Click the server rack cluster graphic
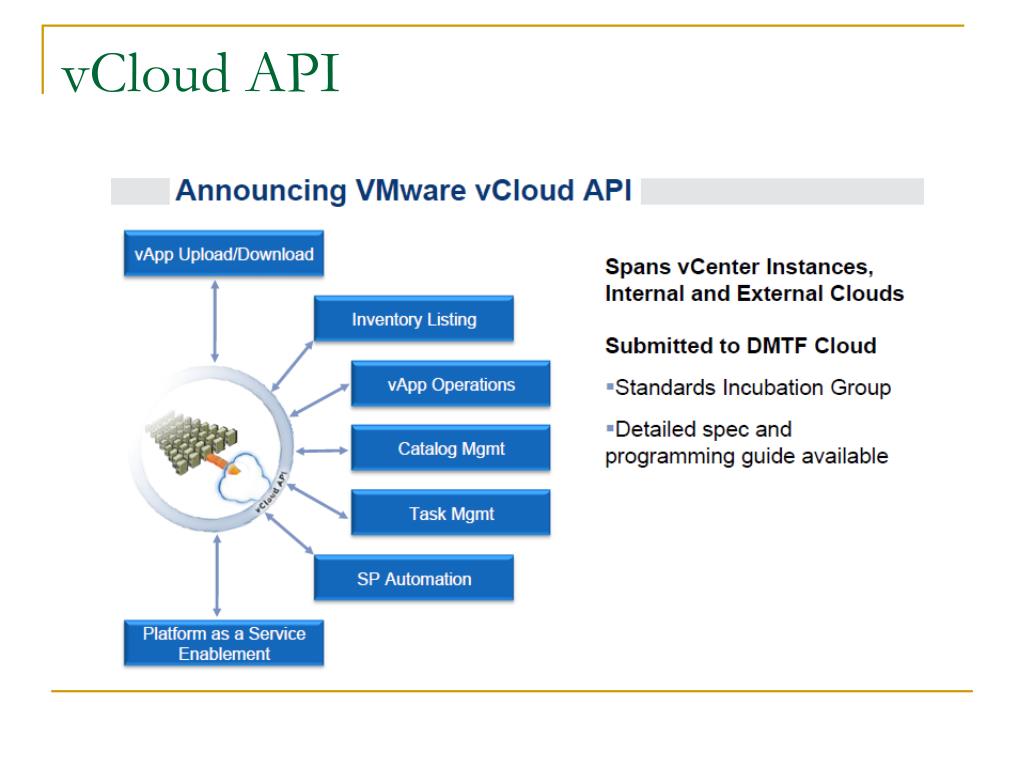 pyautogui.click(x=191, y=441)
